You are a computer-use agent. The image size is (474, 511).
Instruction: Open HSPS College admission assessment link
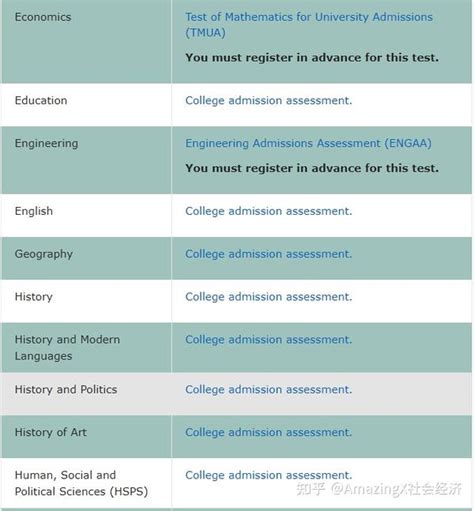269,475
